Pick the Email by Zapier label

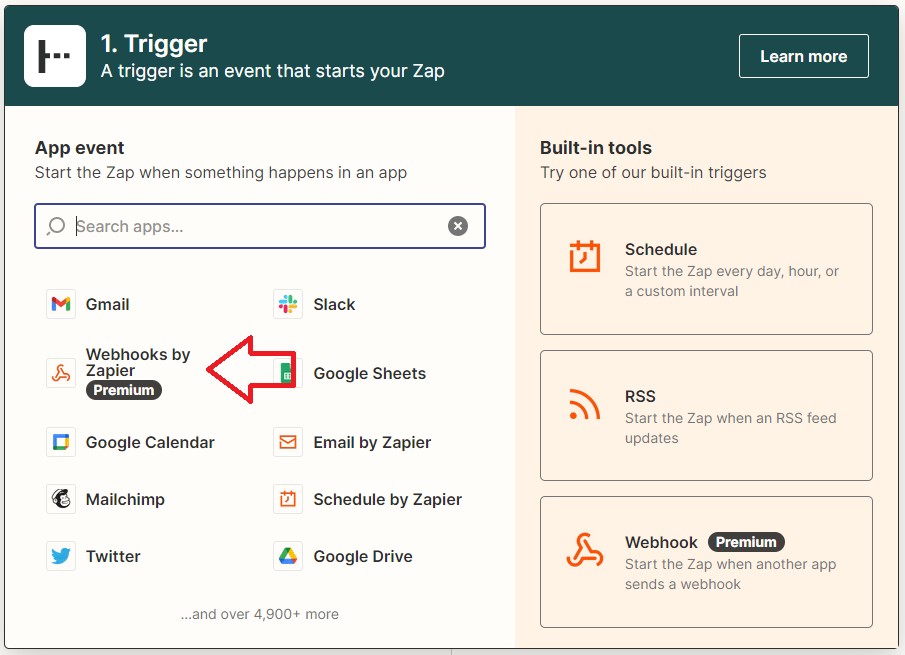point(372,442)
